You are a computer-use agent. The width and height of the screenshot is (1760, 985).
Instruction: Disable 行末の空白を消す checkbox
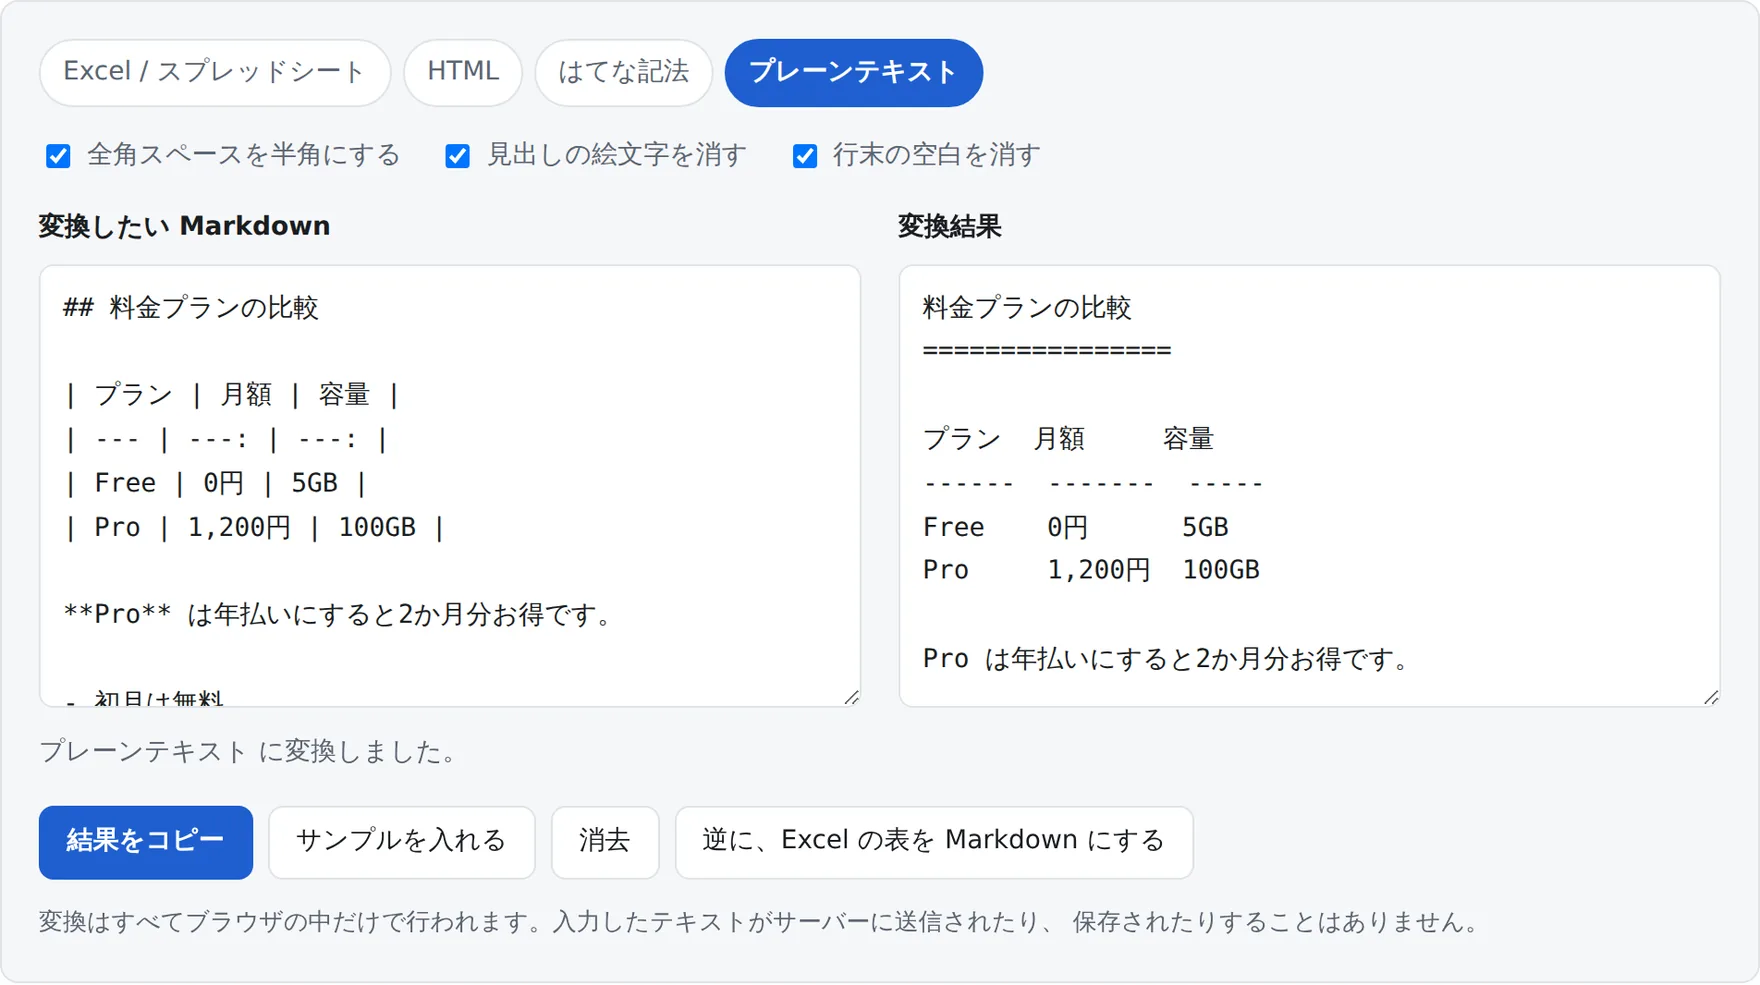pos(804,156)
